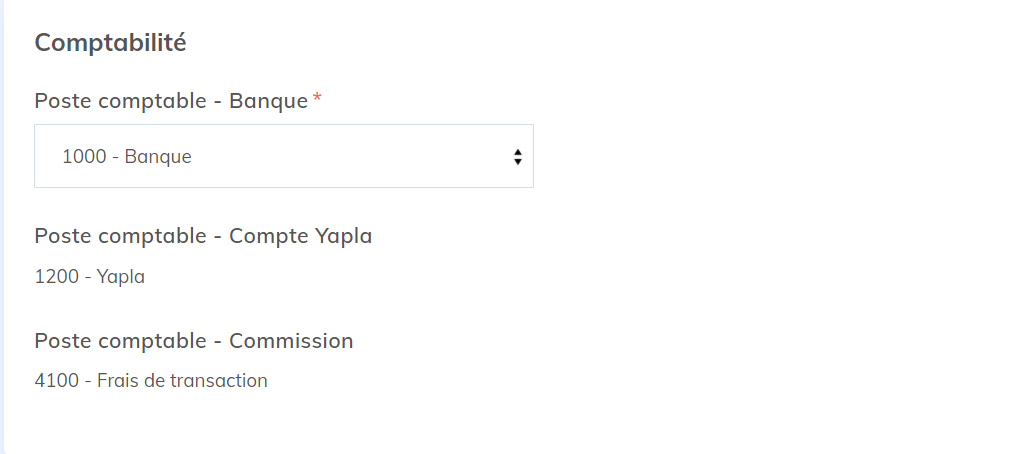Image resolution: width=1020 pixels, height=454 pixels.
Task: Click the Comptabilité section heading
Action: [x=110, y=43]
